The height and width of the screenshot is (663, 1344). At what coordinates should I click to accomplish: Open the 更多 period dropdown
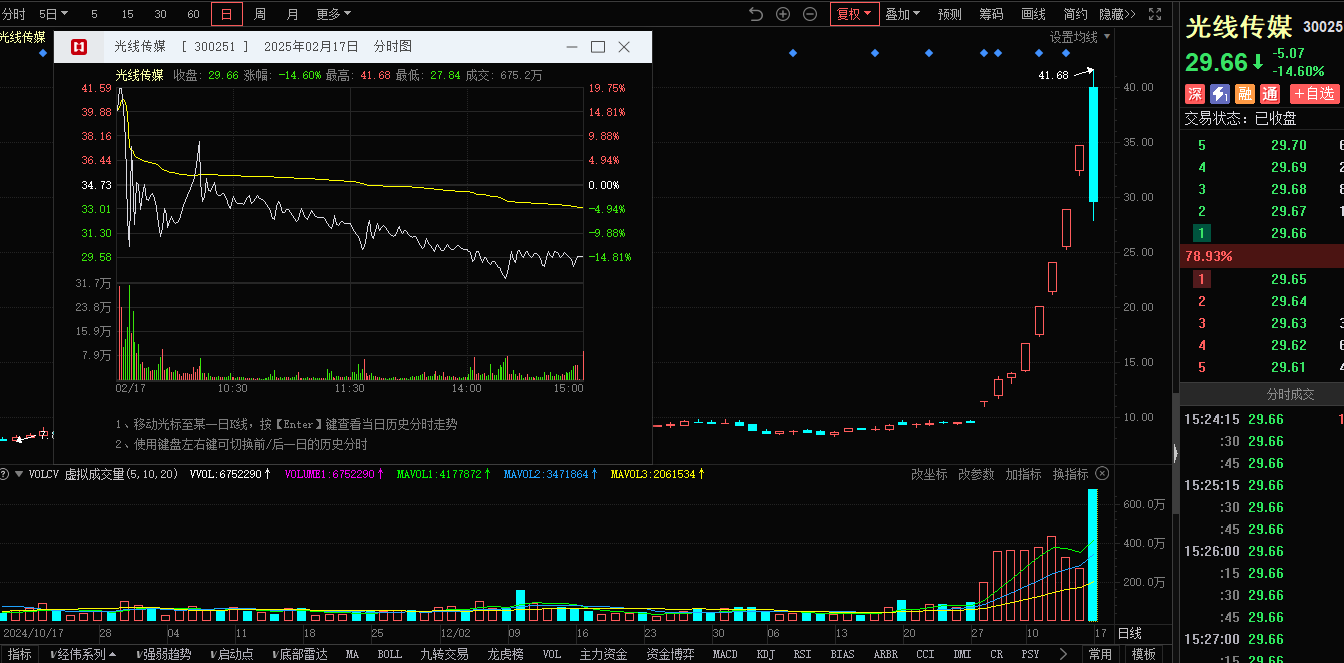pos(333,14)
